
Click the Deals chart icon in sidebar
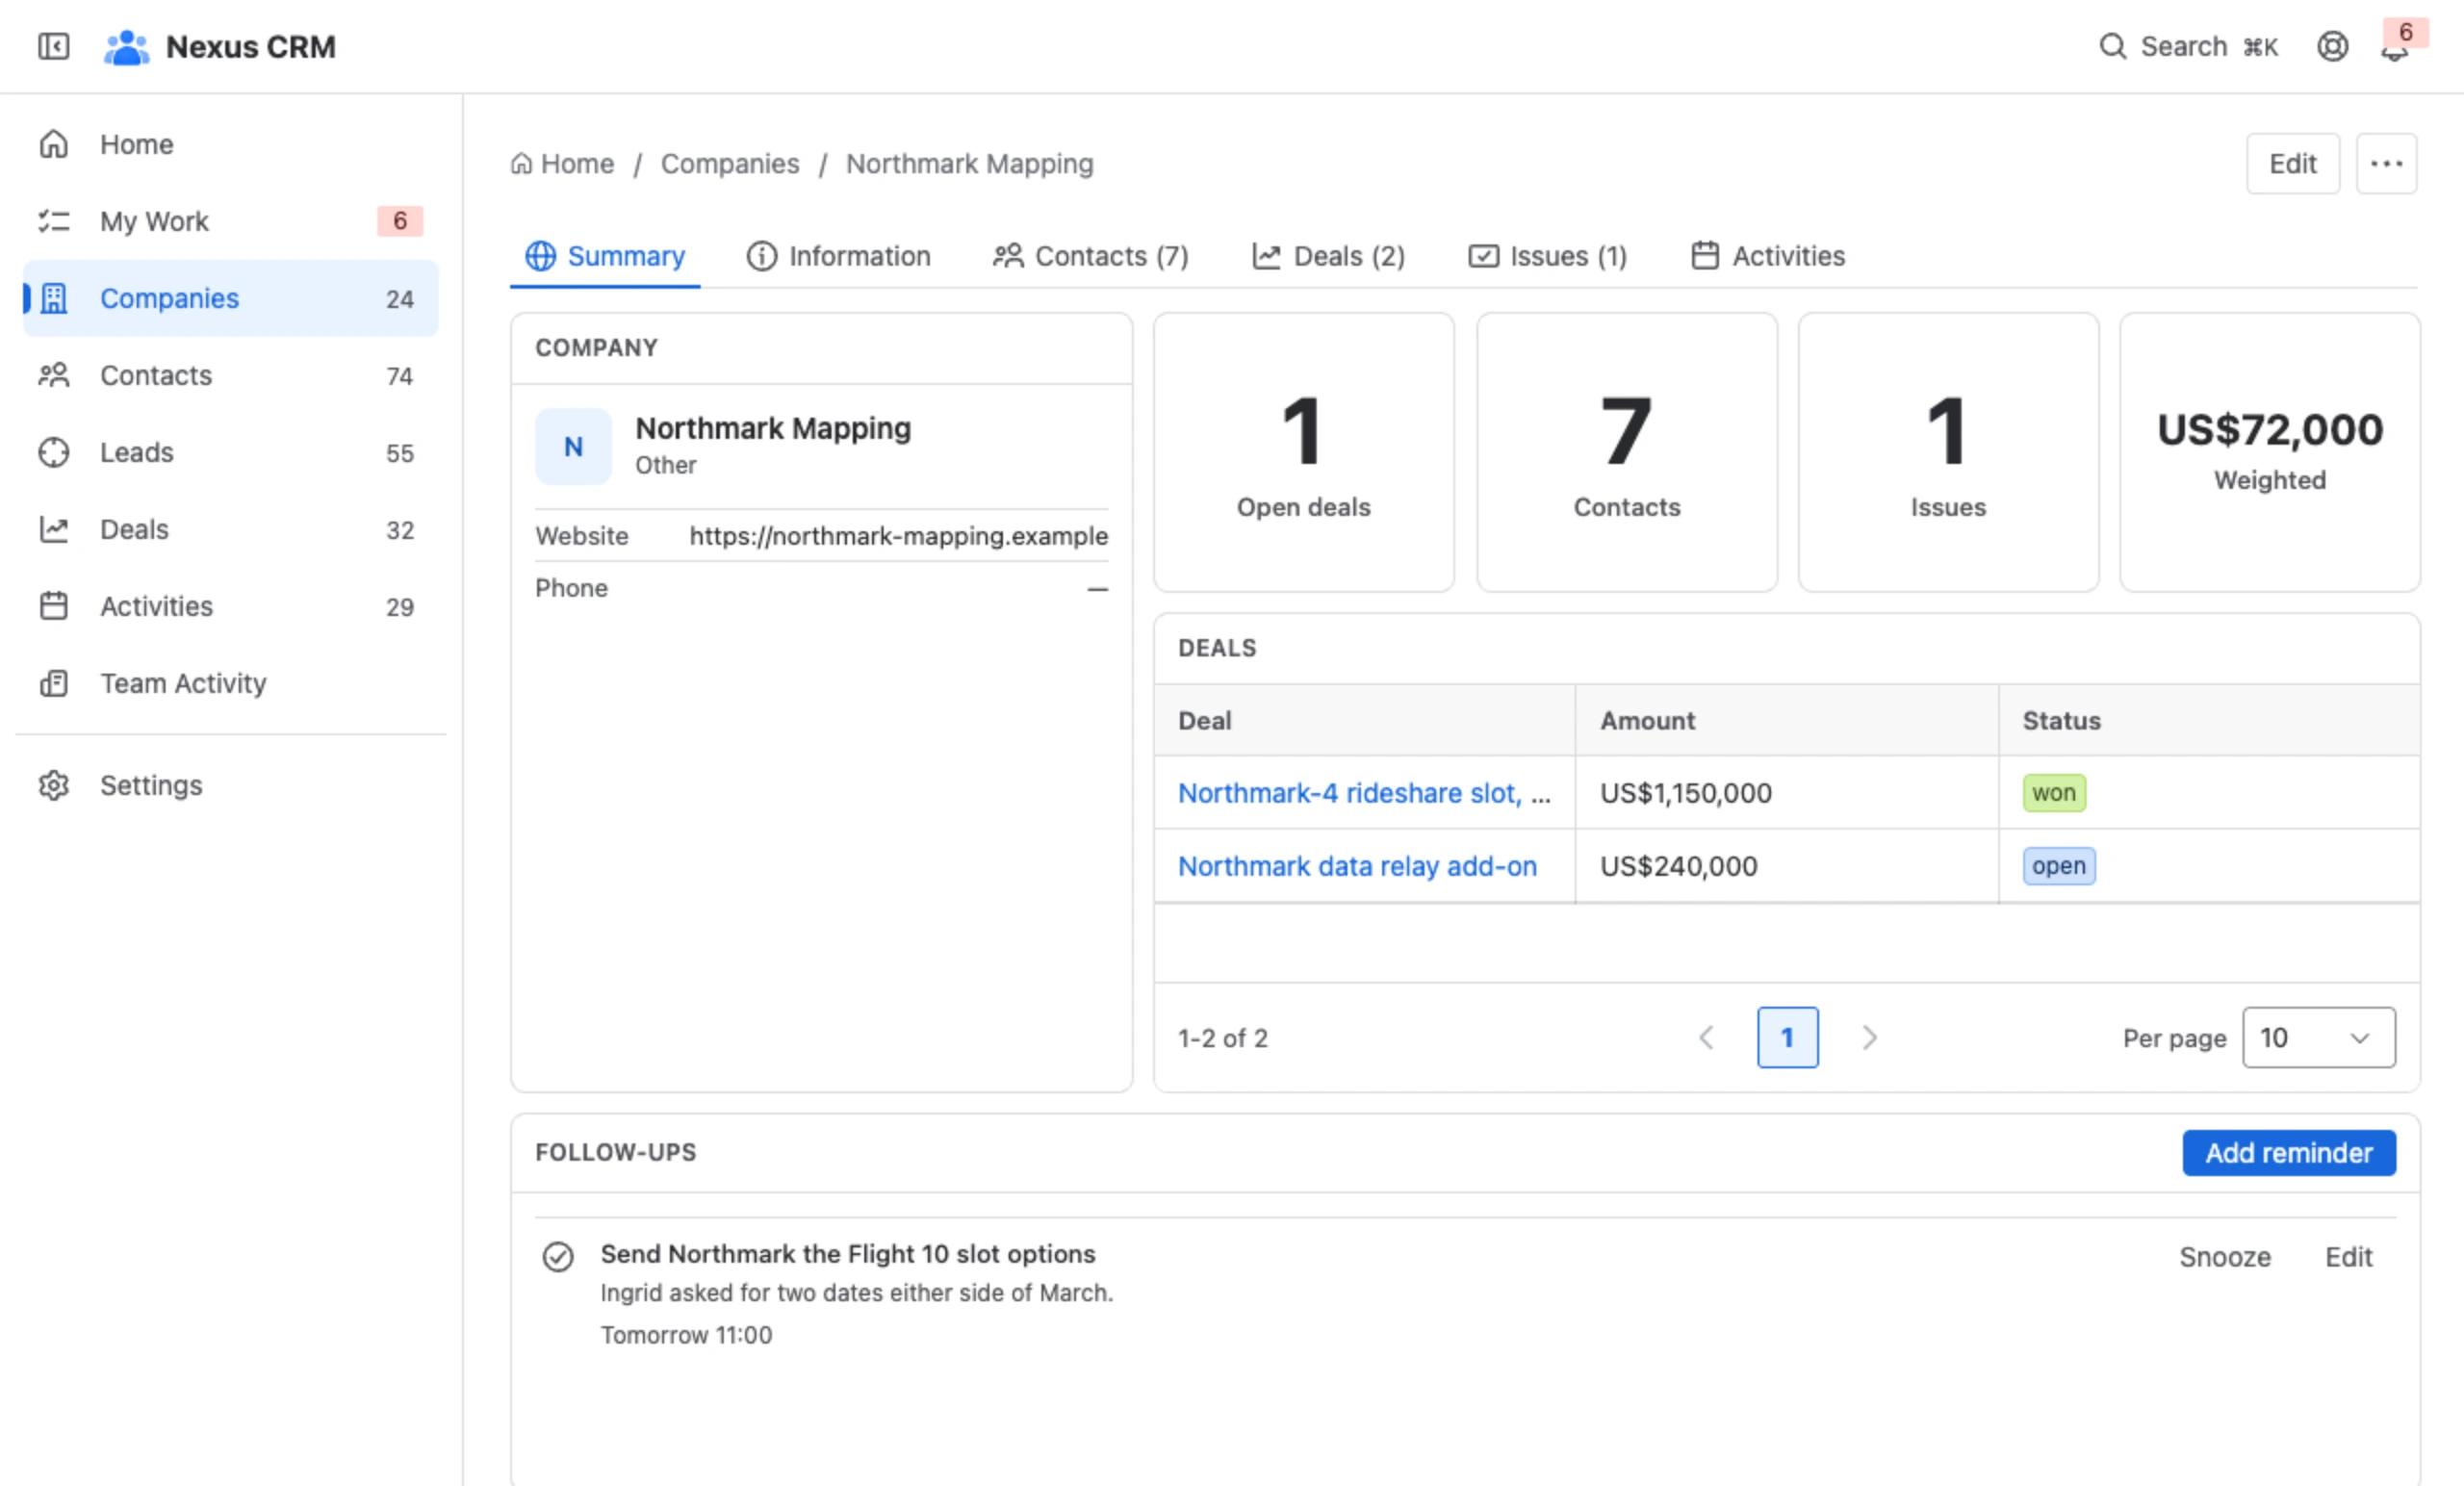(54, 529)
